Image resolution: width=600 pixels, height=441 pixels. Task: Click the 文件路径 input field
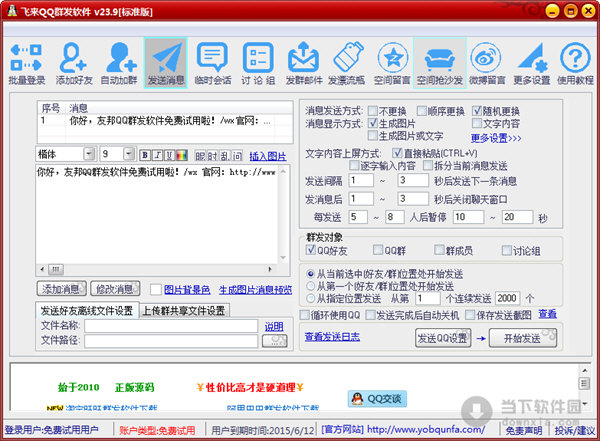[x=171, y=341]
